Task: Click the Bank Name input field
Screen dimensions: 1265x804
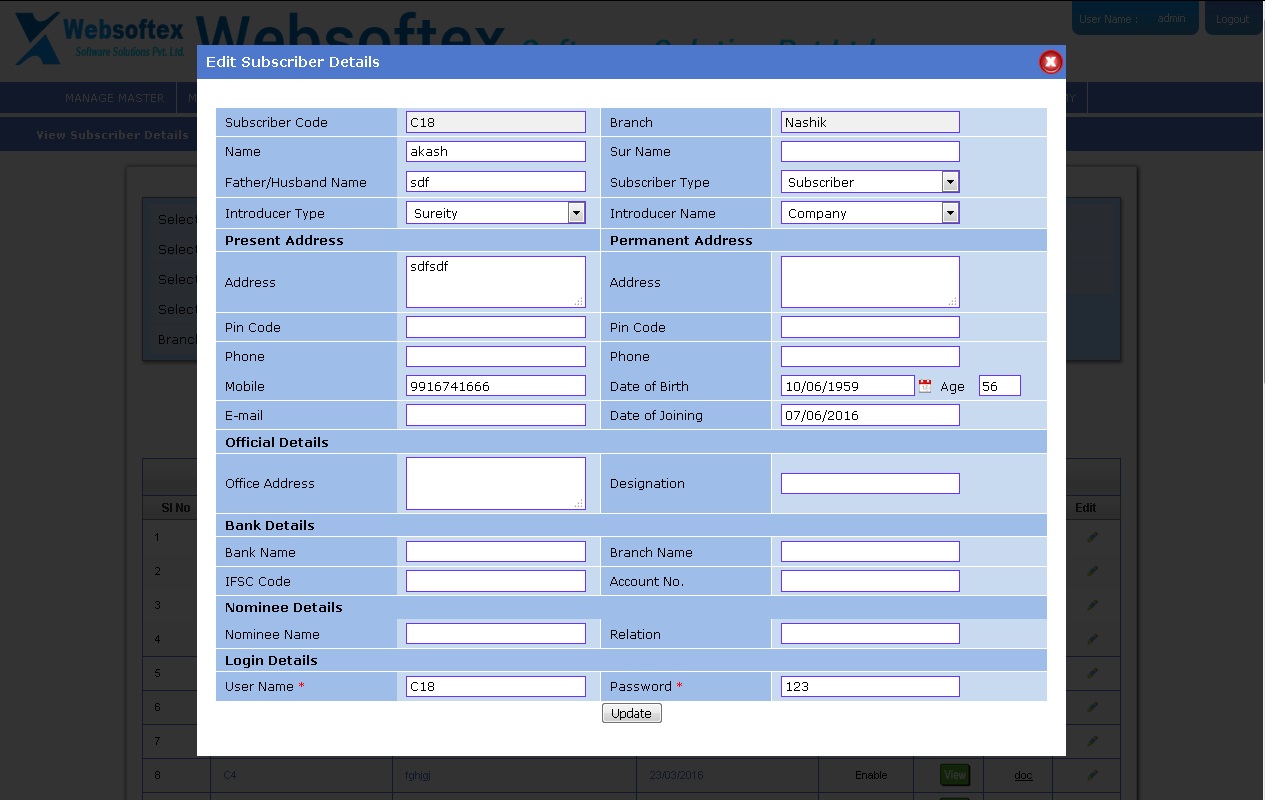Action: (496, 552)
